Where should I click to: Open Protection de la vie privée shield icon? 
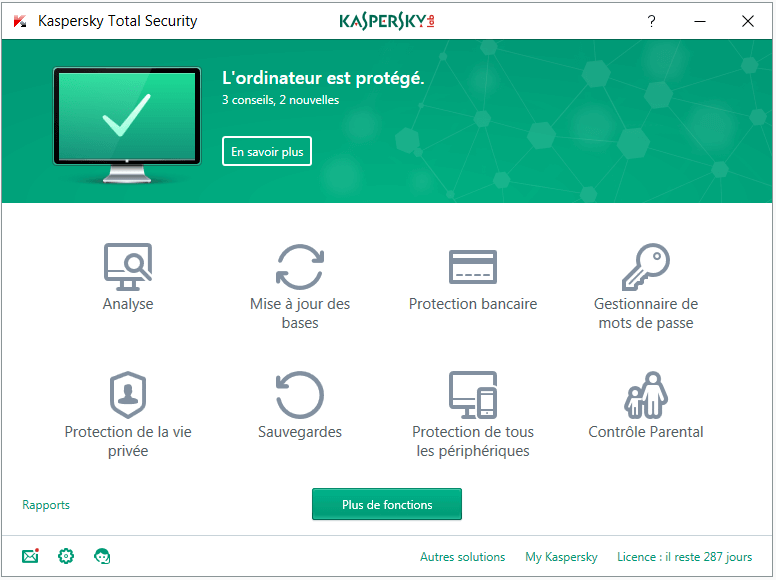(128, 395)
